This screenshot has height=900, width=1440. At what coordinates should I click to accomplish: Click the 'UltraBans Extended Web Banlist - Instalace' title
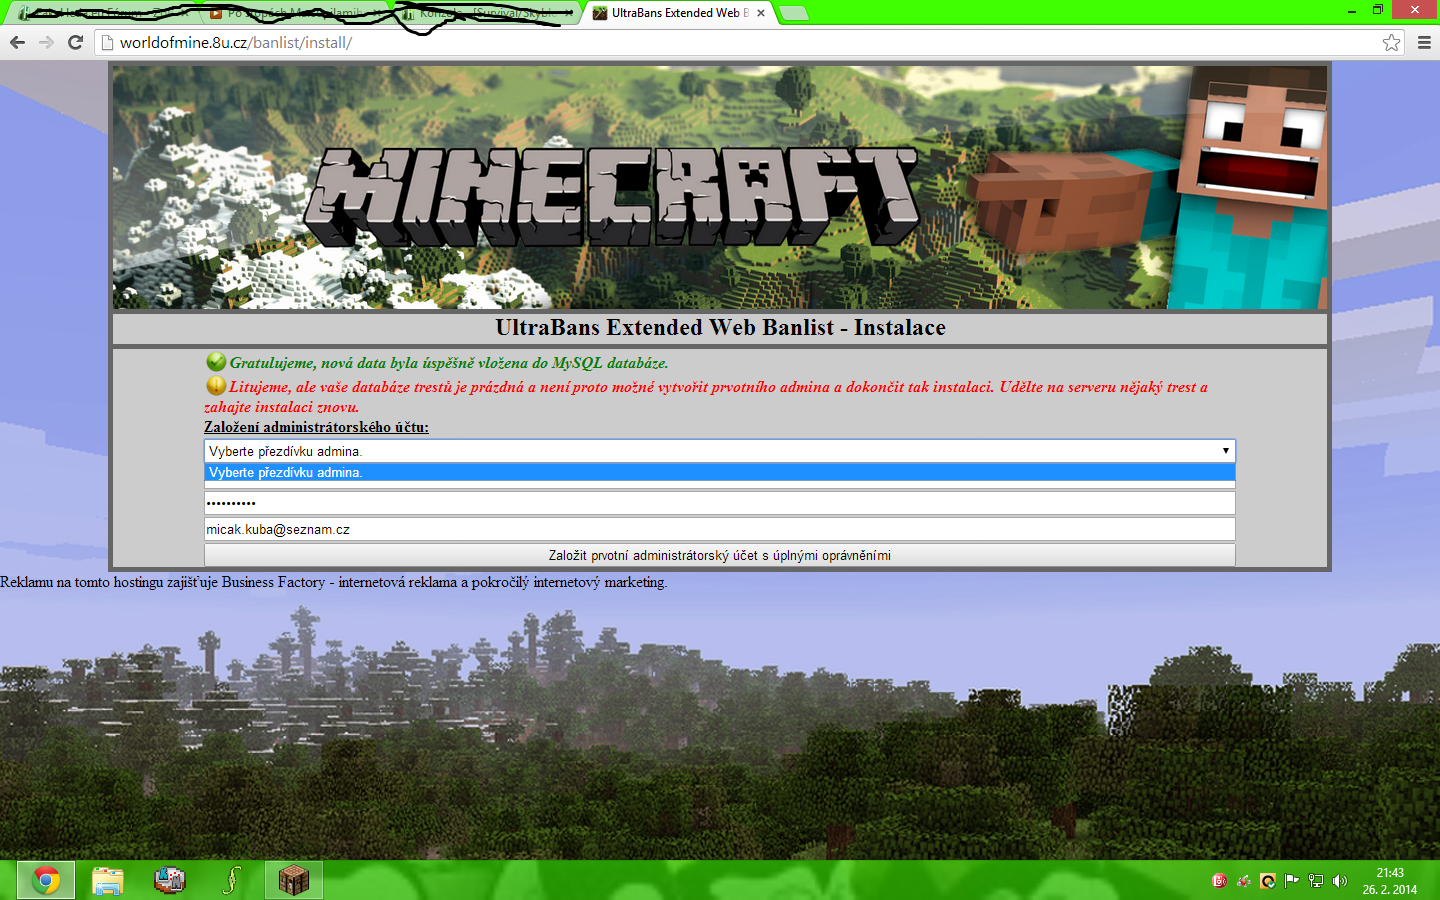(720, 327)
